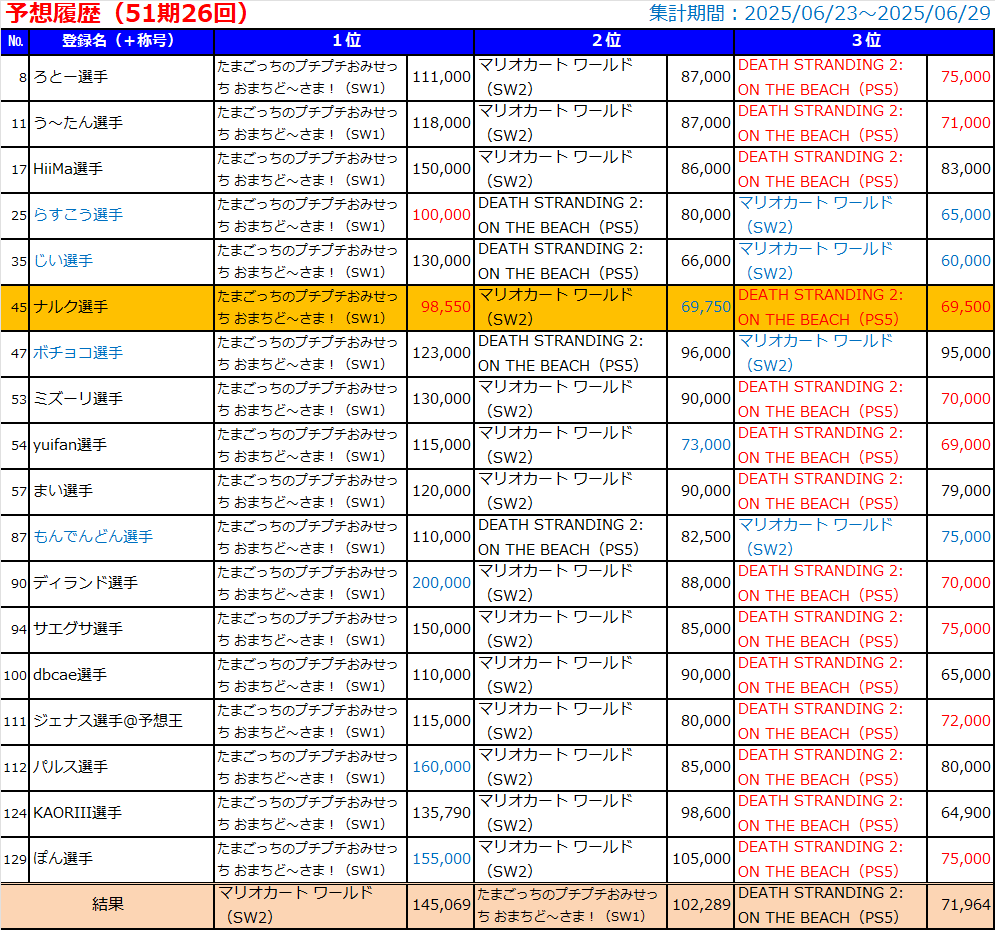
Task: Select player name yuifan選手
Action: 70,445
